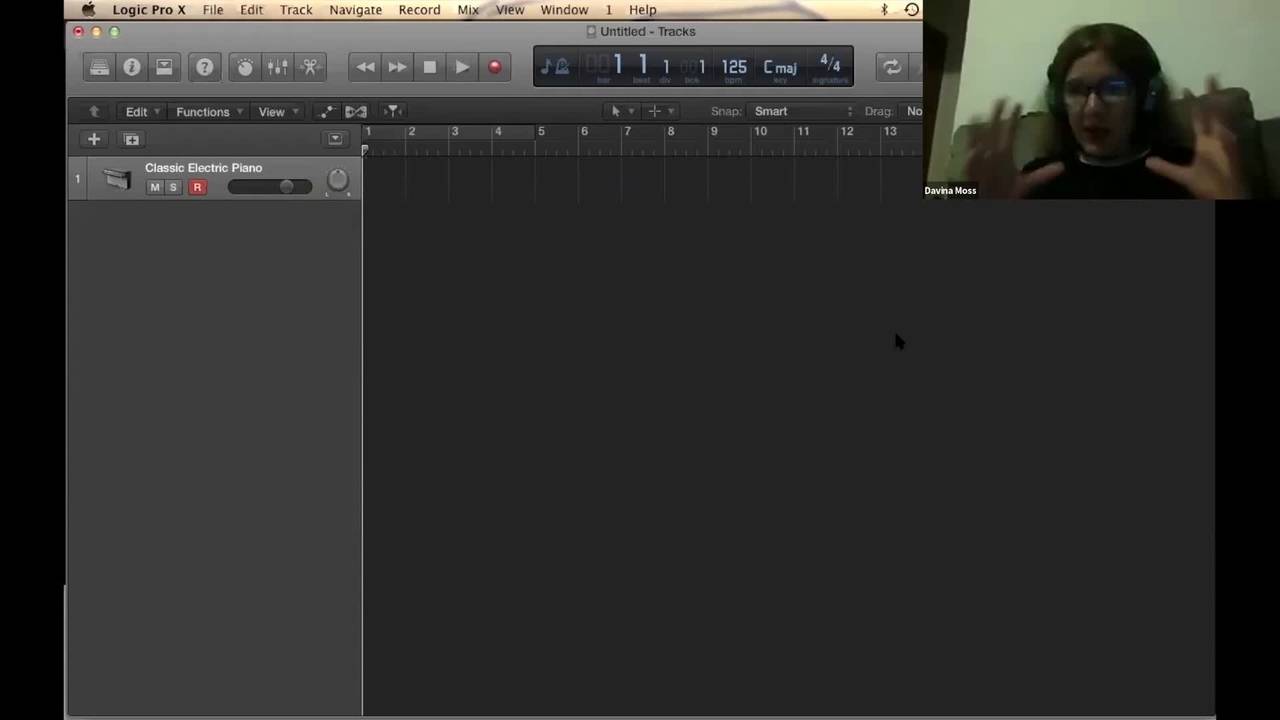Click the bar position number in LCD

[618, 65]
